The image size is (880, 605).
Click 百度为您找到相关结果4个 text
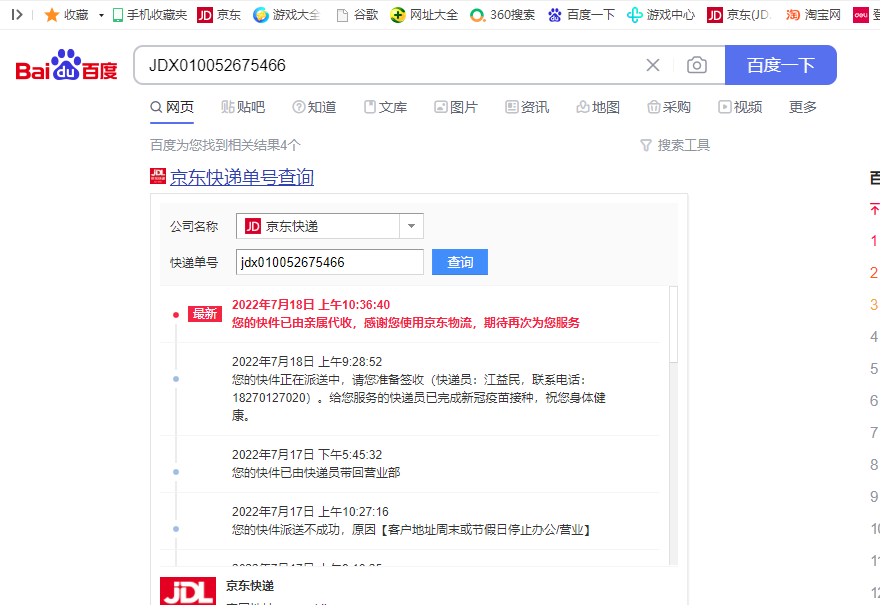[x=226, y=145]
